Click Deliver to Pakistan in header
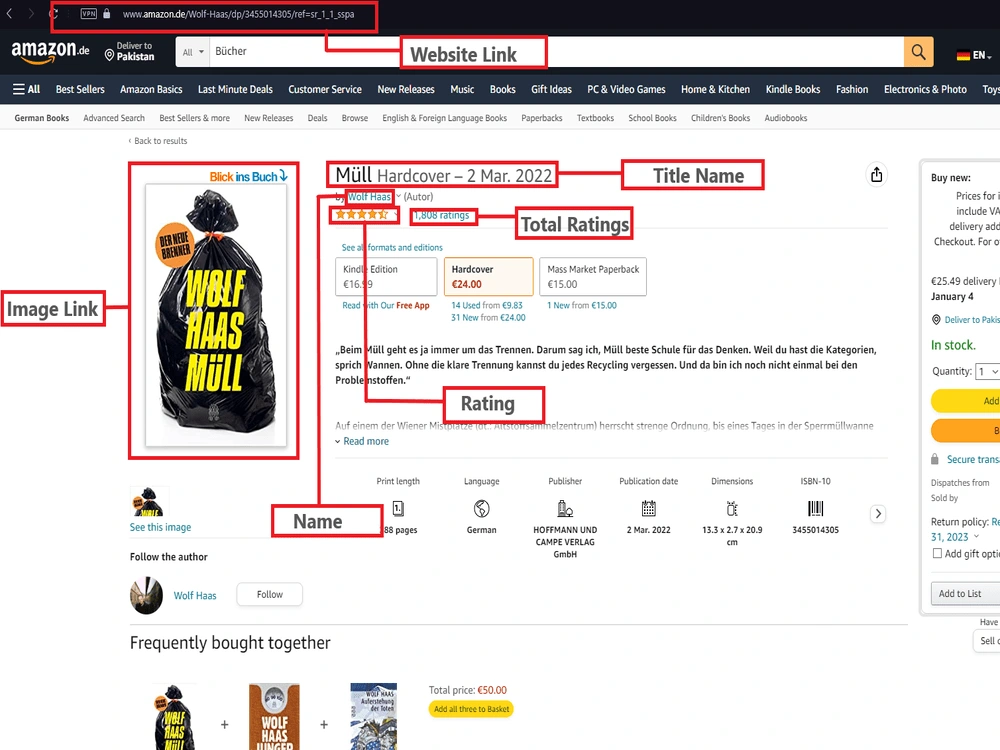 coord(129,51)
